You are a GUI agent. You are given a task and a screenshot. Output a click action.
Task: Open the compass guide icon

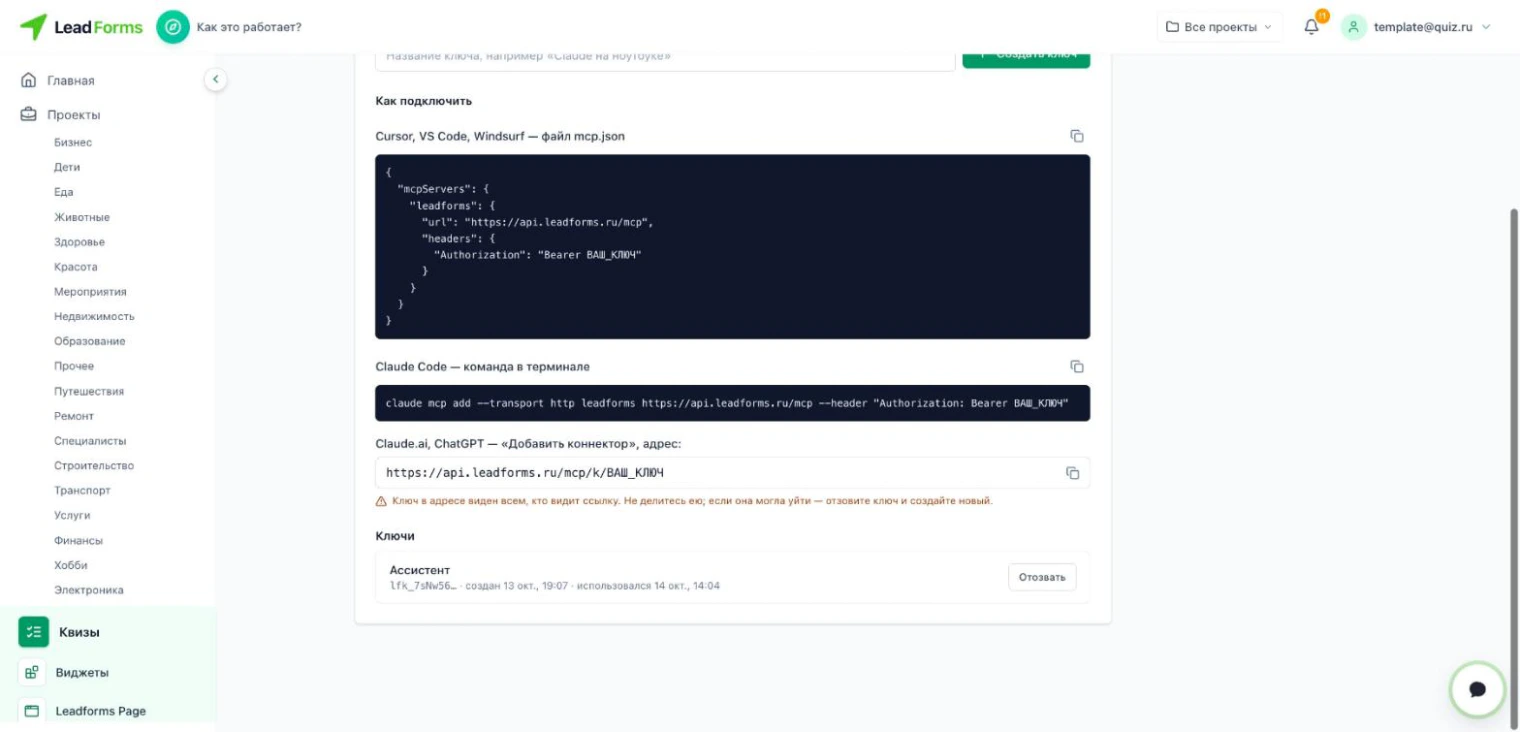[x=173, y=27]
